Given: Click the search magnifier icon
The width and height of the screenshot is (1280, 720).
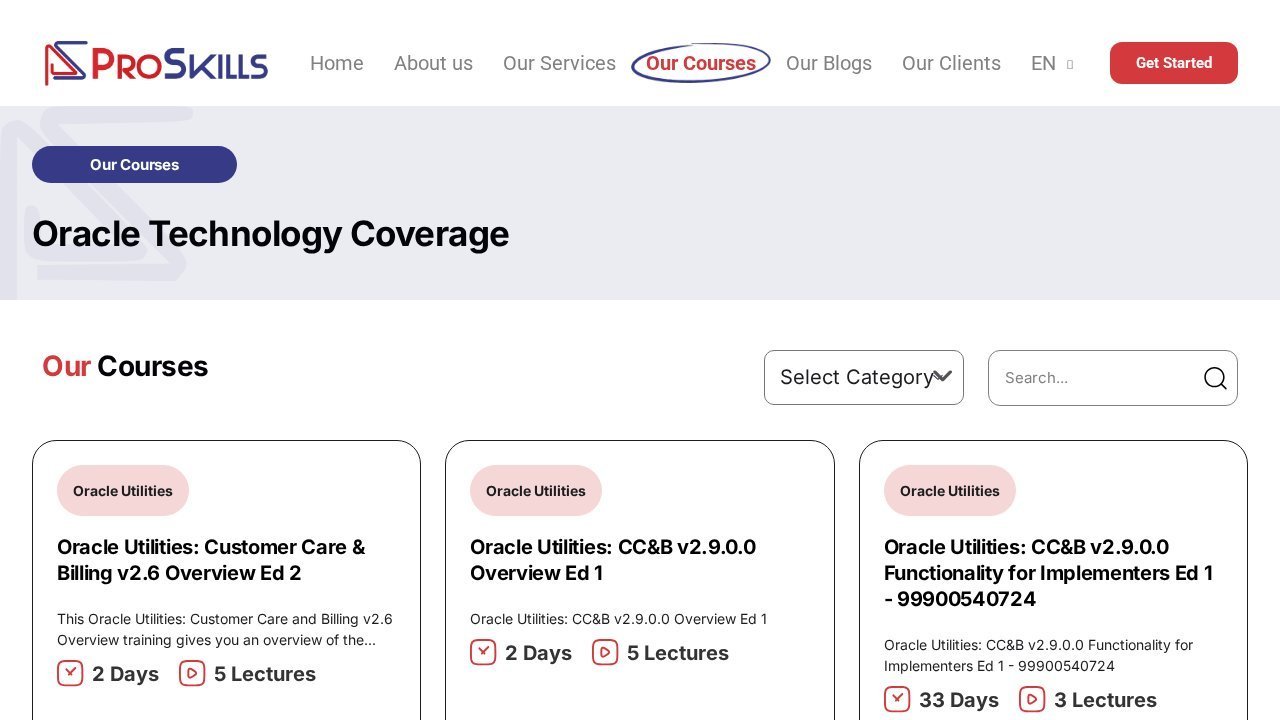Looking at the screenshot, I should click(x=1215, y=378).
